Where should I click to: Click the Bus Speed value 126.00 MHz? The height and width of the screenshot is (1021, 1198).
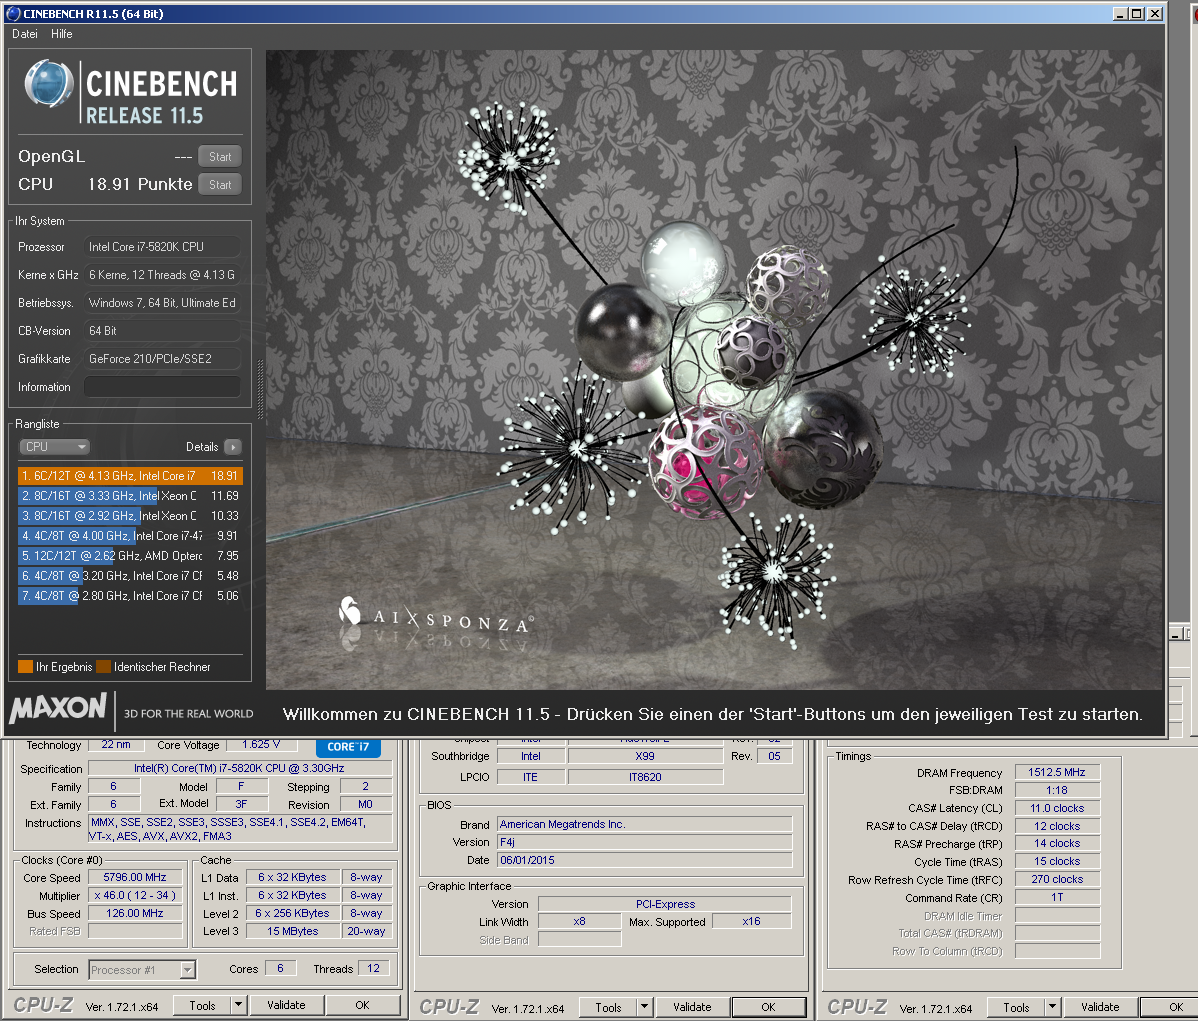tap(135, 912)
